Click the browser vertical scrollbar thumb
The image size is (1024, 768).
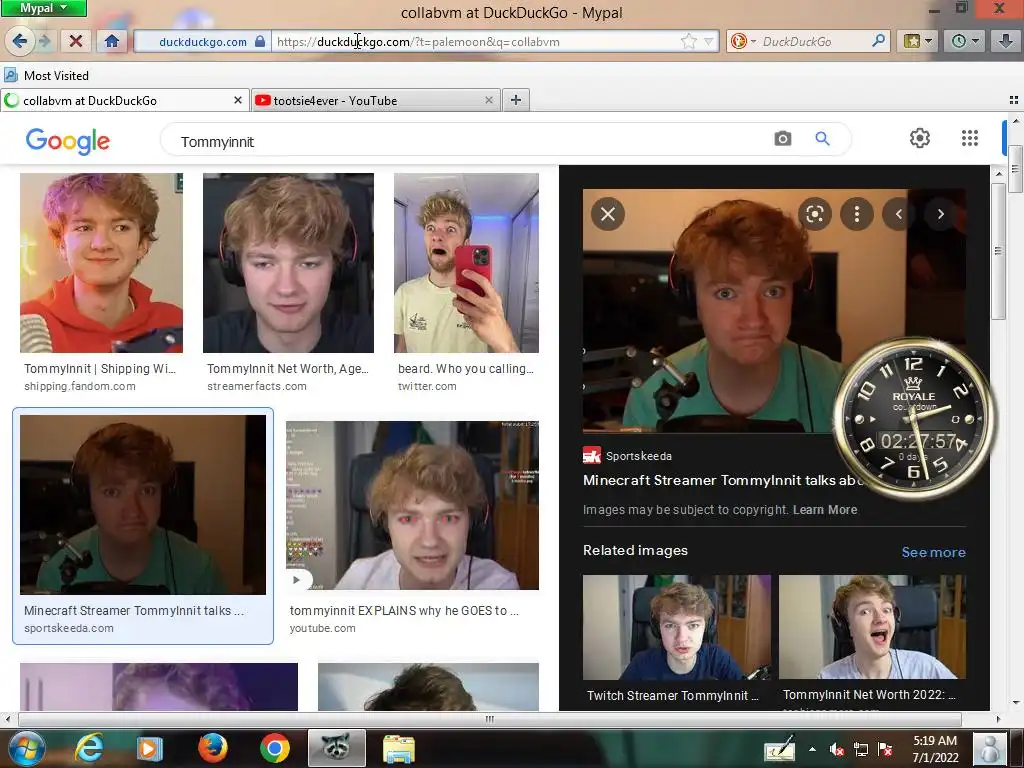(x=1015, y=168)
